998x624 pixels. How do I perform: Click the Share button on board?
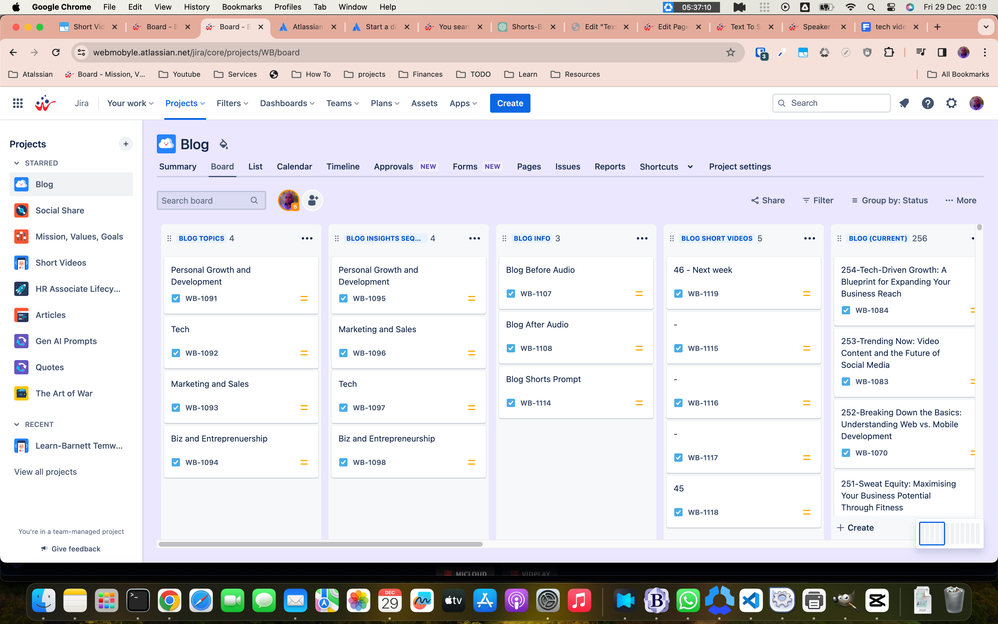click(x=768, y=200)
